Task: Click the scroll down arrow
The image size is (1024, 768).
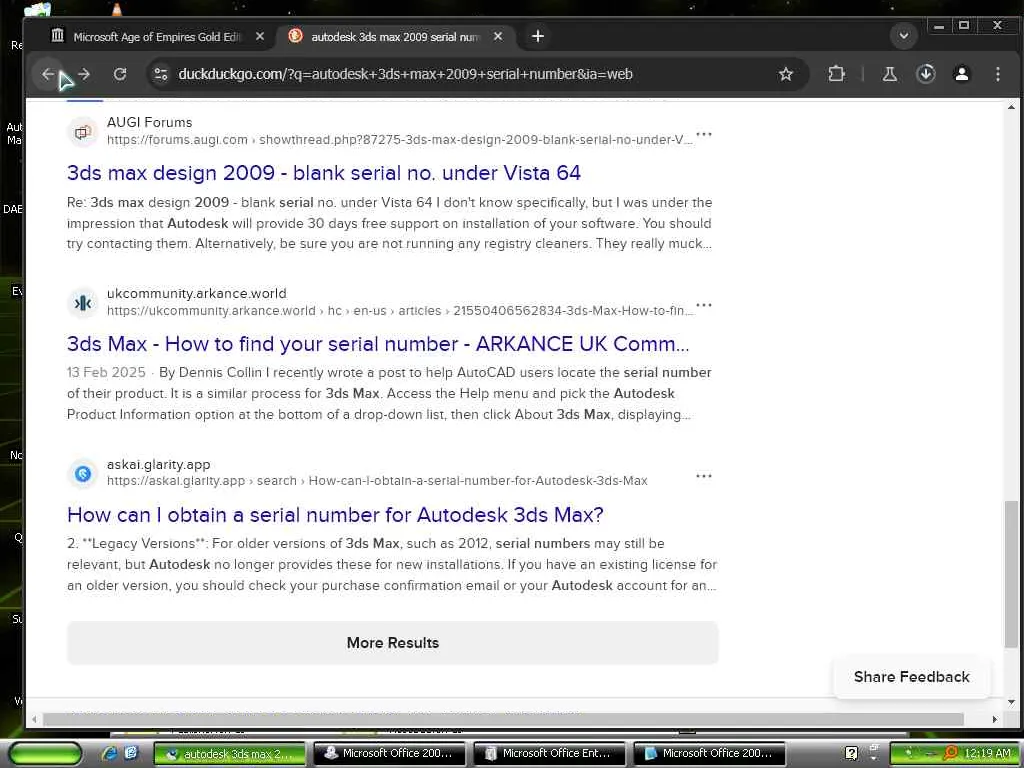Action: coord(1011,702)
